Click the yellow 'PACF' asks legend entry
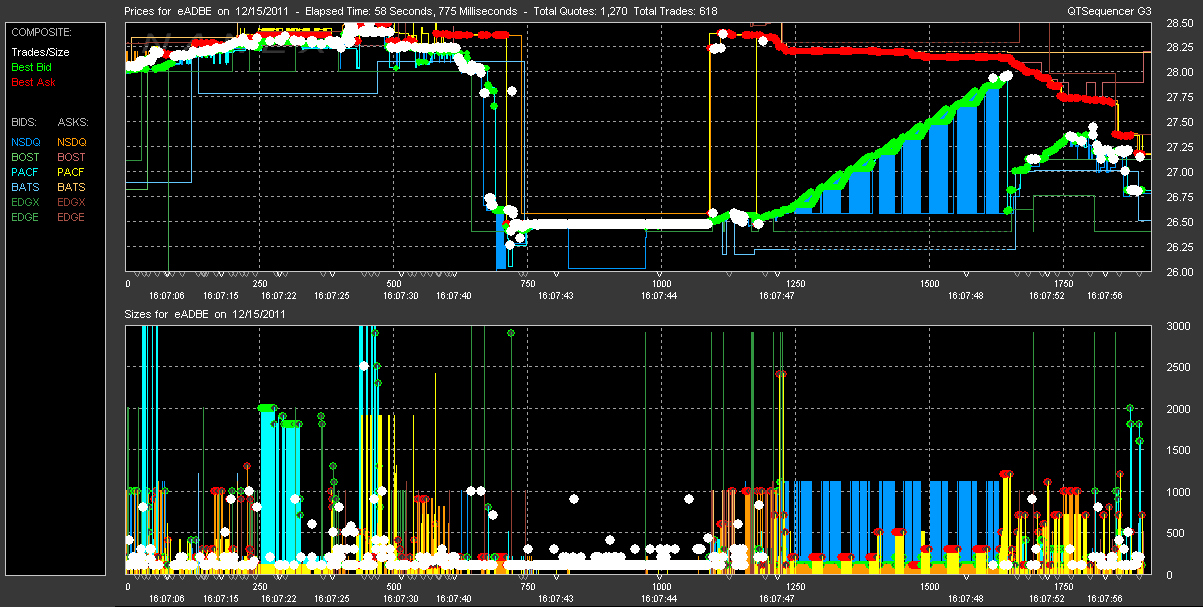Screen dimensions: 1203x607 (x=72, y=172)
